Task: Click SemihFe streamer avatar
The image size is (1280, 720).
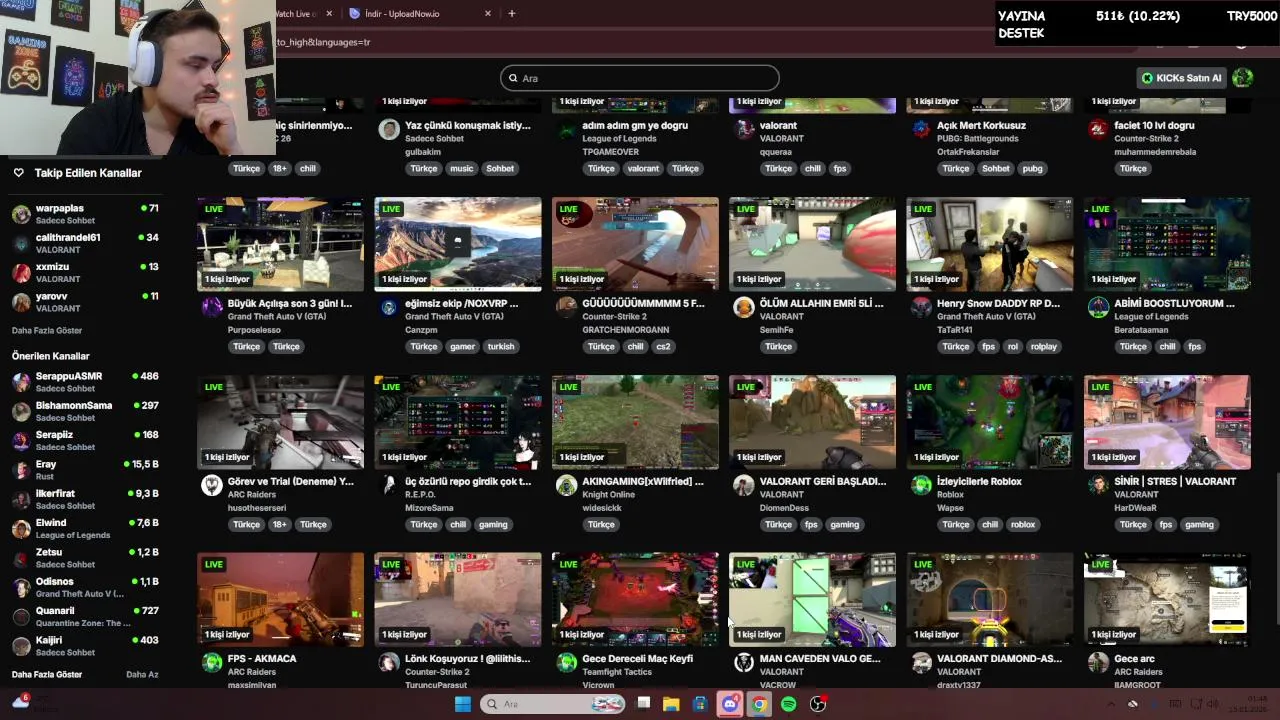Action: (x=744, y=307)
